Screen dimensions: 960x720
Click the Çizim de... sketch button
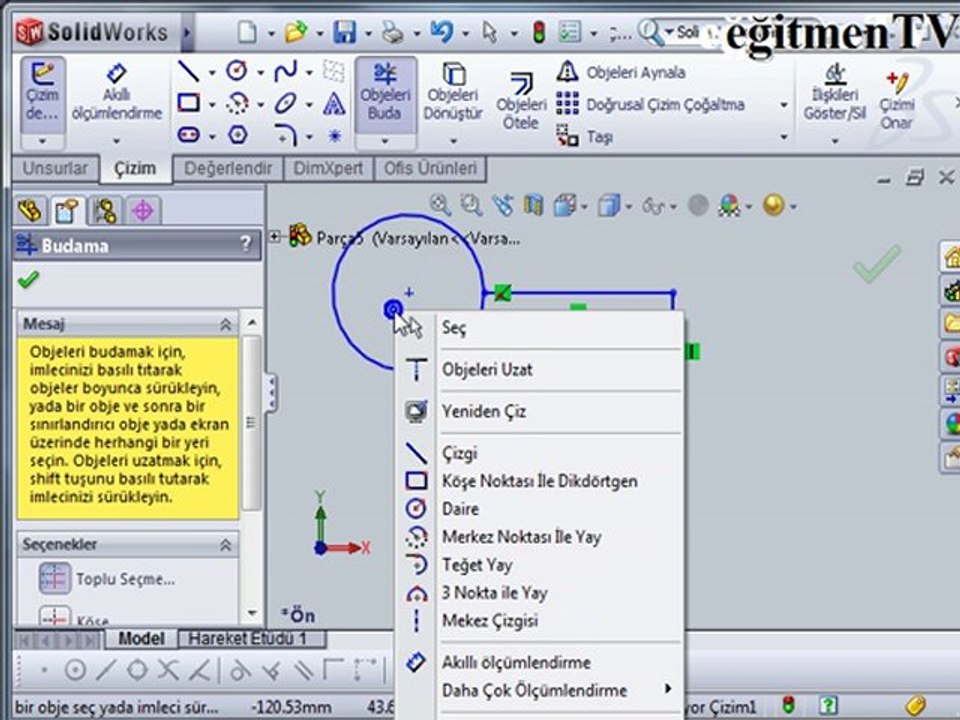pos(42,94)
